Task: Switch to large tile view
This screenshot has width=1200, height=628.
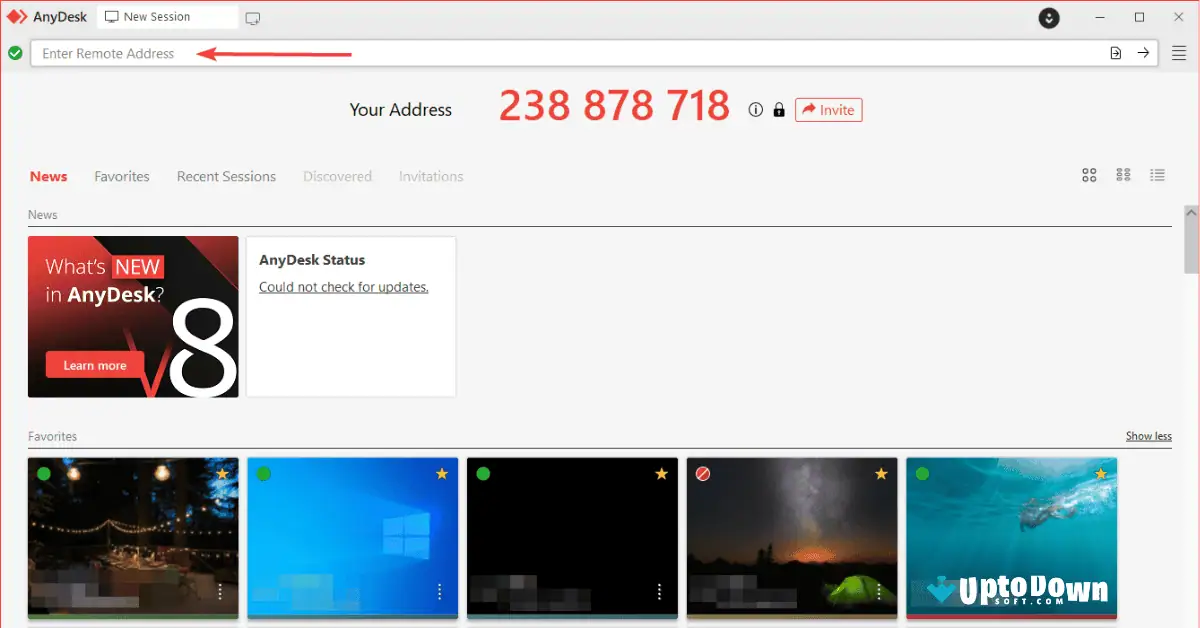Action: click(x=1089, y=174)
